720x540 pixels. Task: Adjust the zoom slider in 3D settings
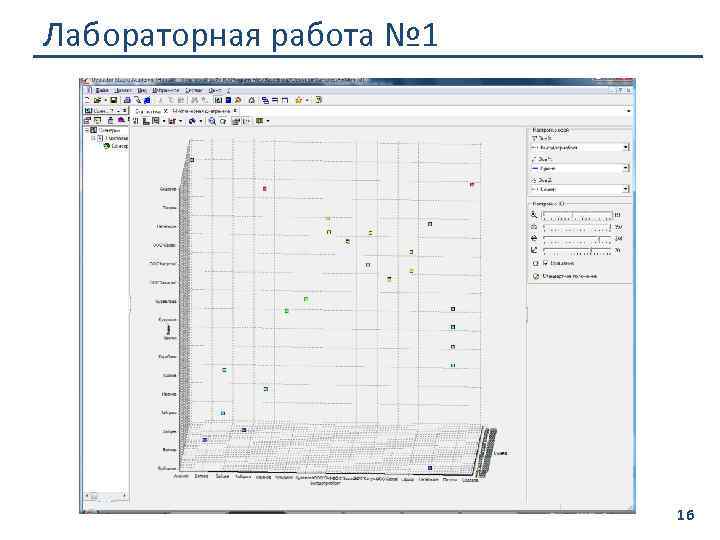578,215
